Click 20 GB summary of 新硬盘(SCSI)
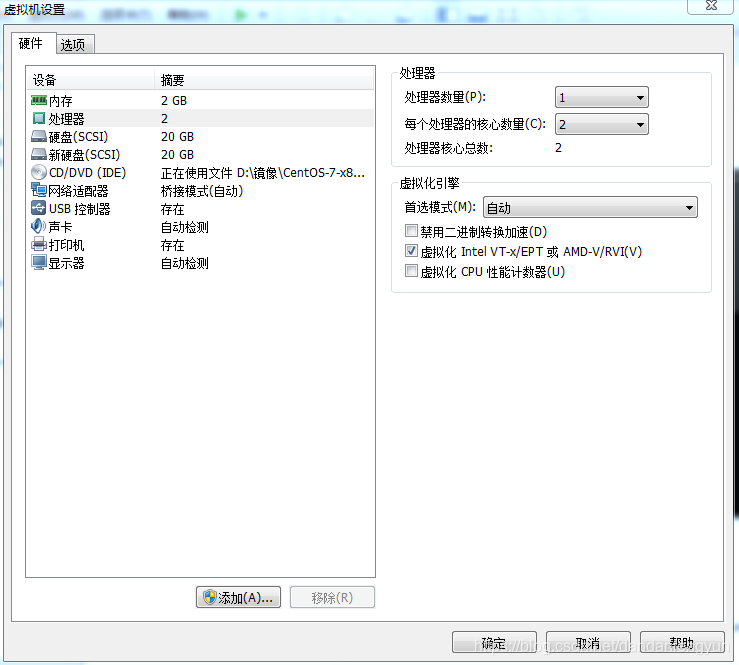Image resolution: width=739 pixels, height=665 pixels. pos(177,155)
